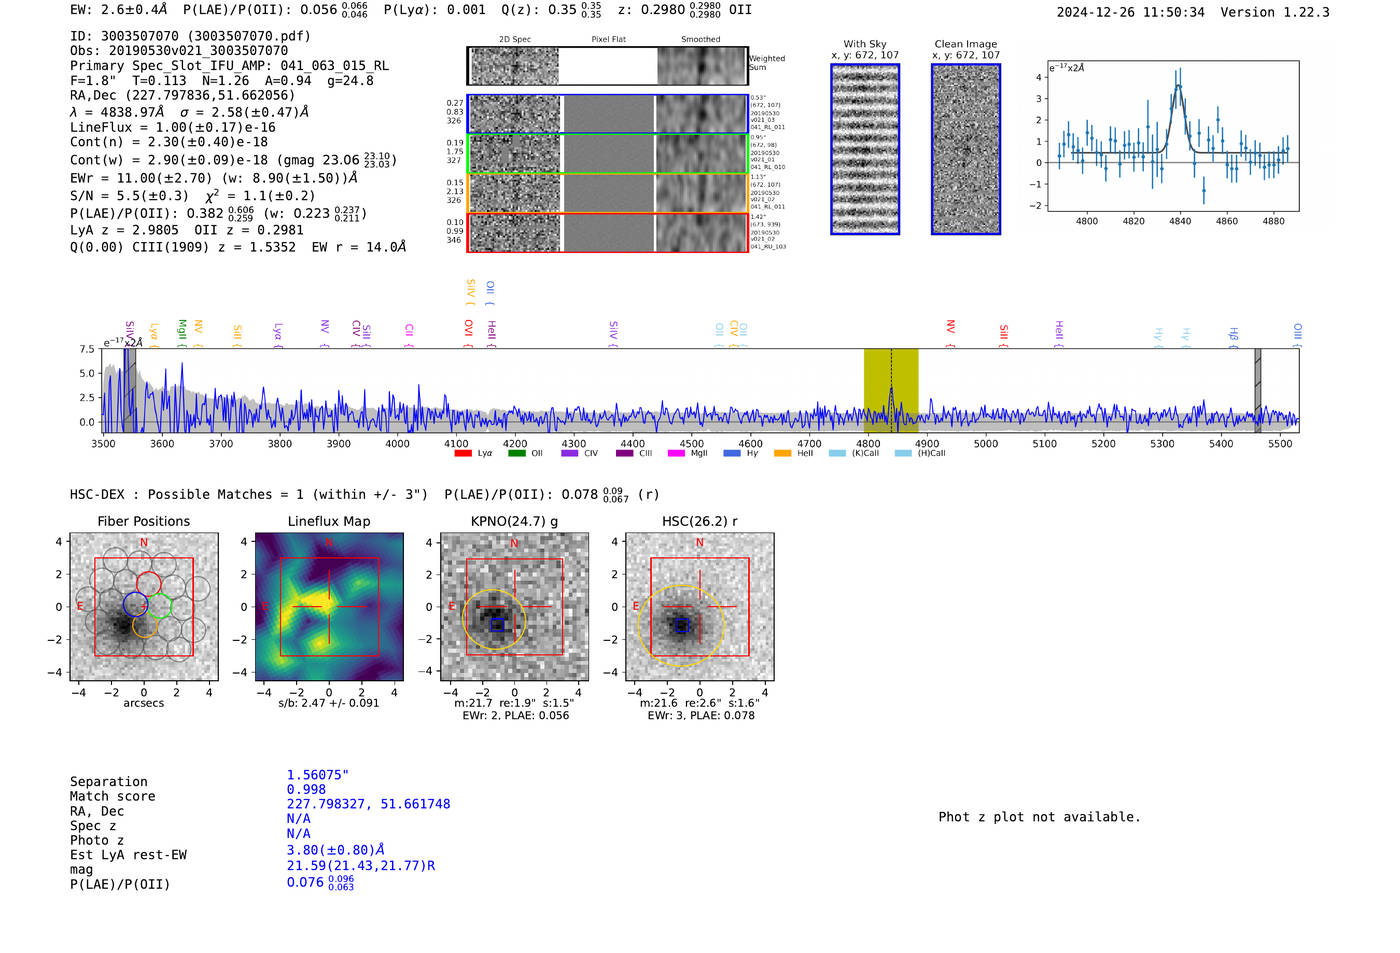Click the EW: 2.6±0.4Å header value
Image resolution: width=1400 pixels, height=953 pixels.
pos(119,10)
